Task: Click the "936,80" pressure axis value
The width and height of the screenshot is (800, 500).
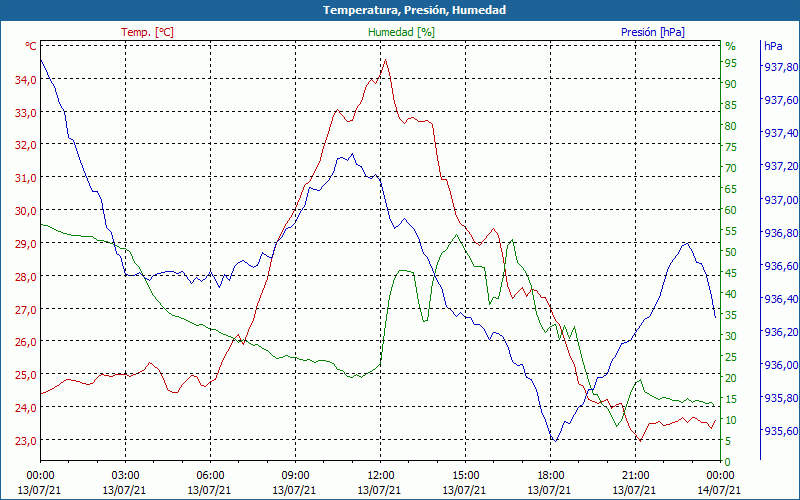Action: point(781,233)
